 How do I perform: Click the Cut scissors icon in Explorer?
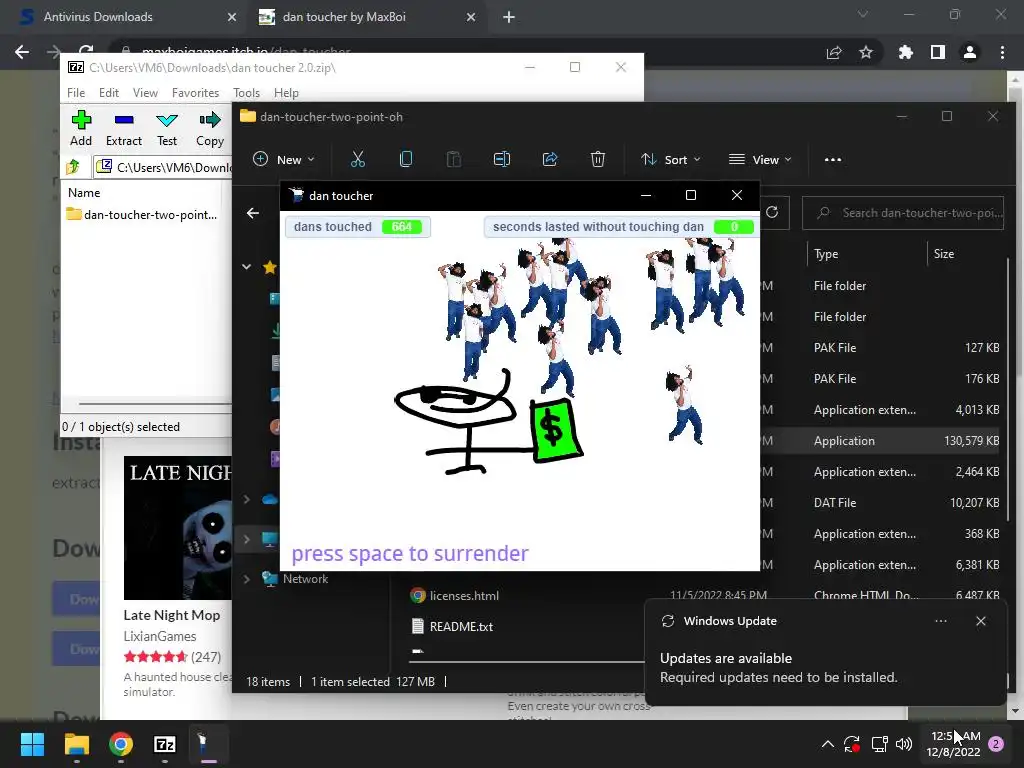358,159
